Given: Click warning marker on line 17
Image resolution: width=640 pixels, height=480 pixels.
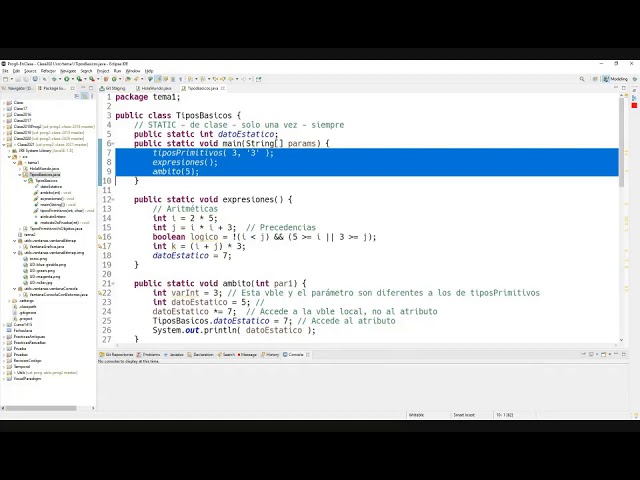Looking at the screenshot, I should point(100,247).
